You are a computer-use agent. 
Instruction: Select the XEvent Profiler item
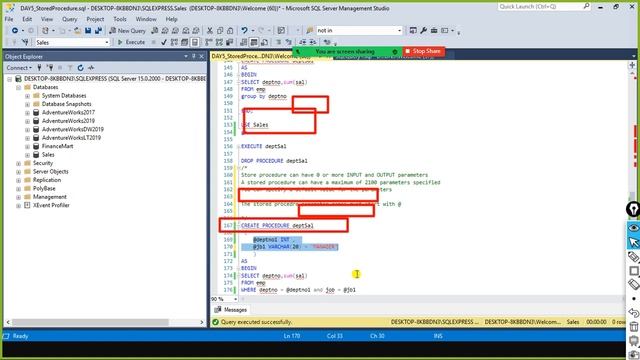51,205
